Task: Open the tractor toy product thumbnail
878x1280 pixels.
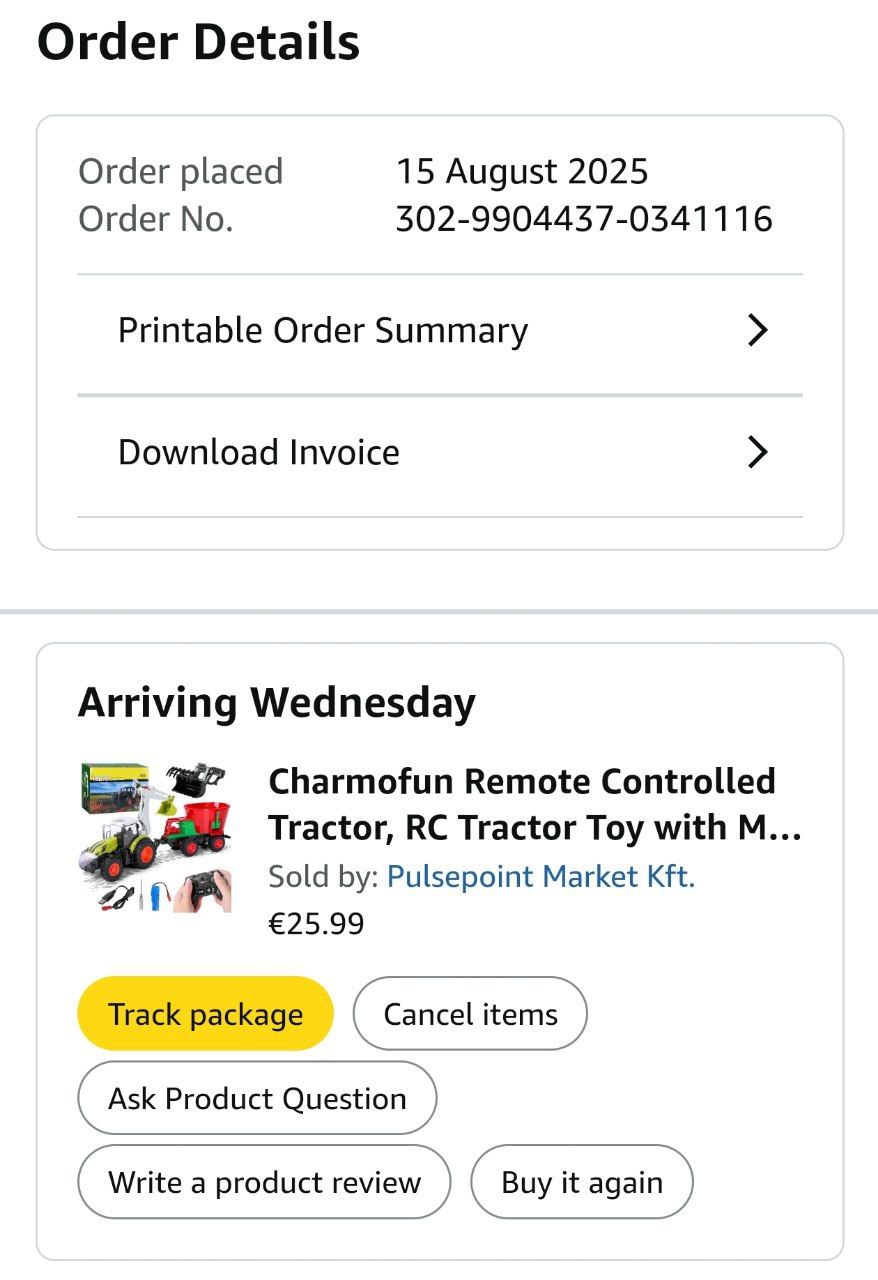Action: tap(155, 838)
